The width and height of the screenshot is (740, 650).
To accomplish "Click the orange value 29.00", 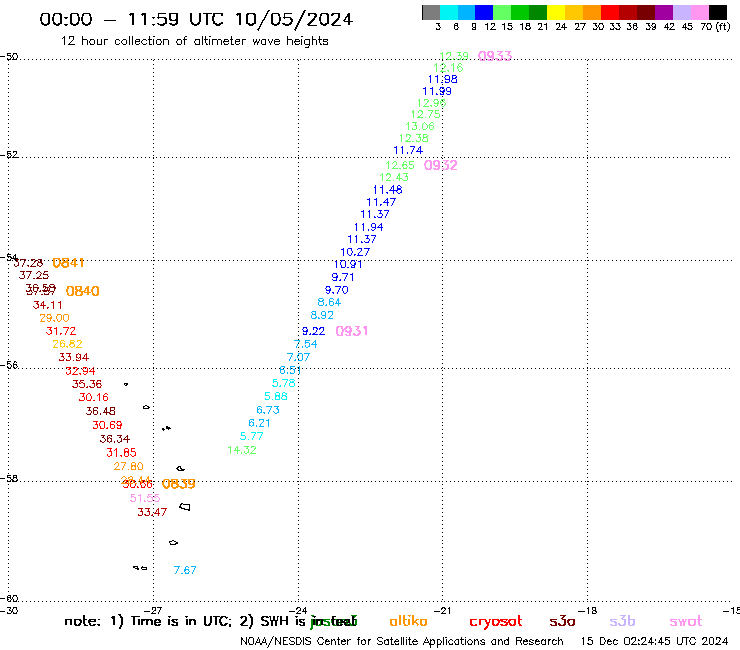I will pyautogui.click(x=54, y=318).
